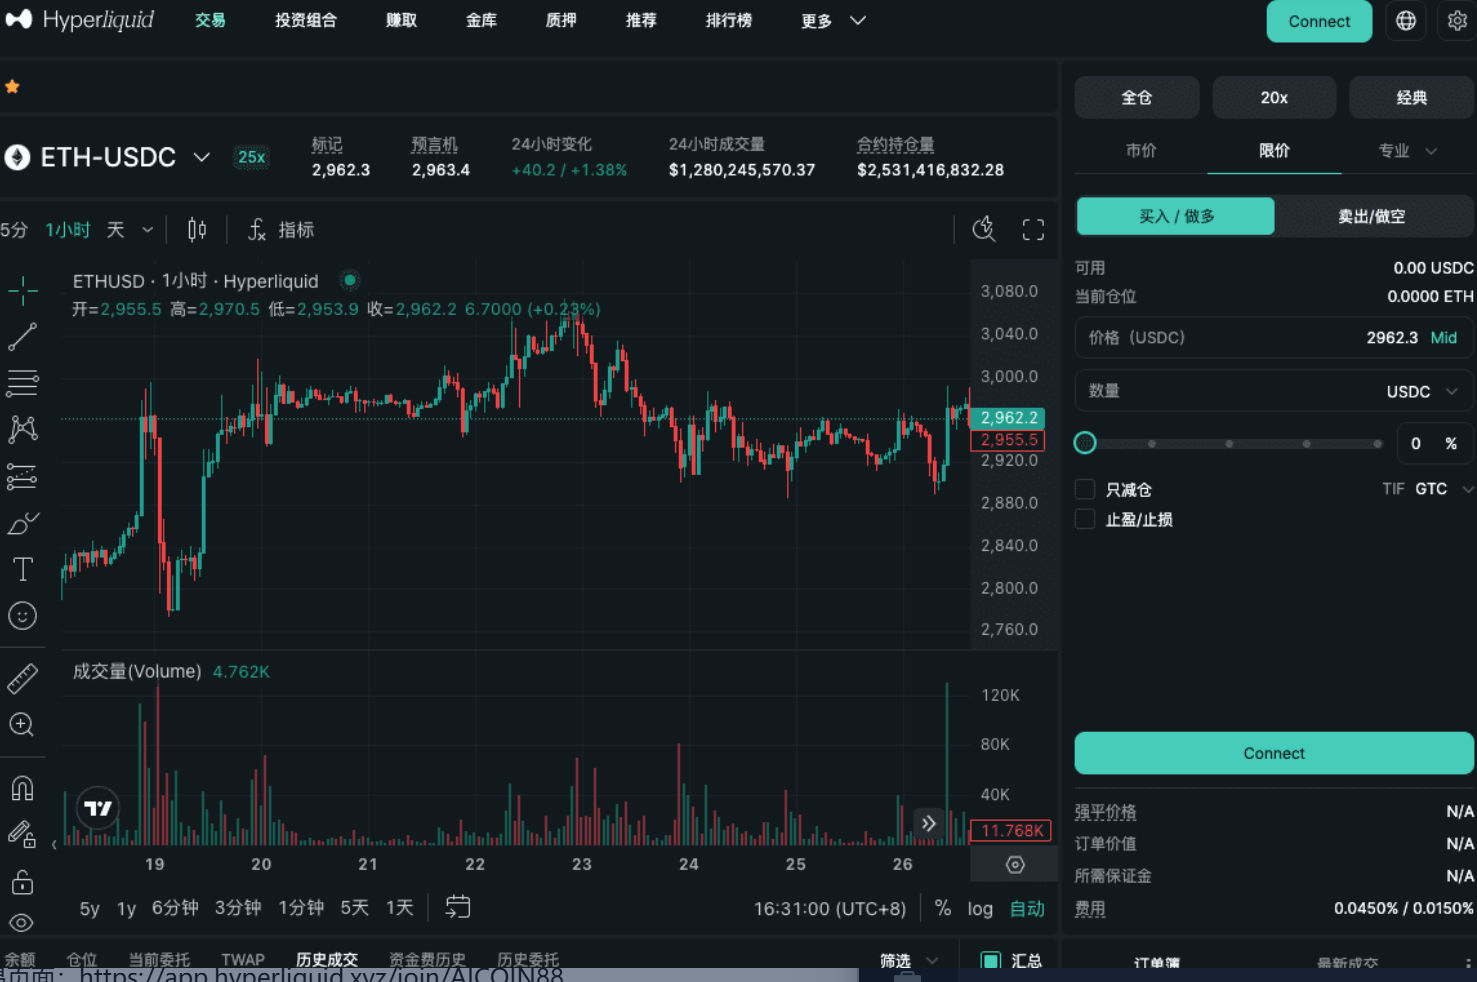
Task: Expand the ETH-USDC pair selector
Action: 201,157
